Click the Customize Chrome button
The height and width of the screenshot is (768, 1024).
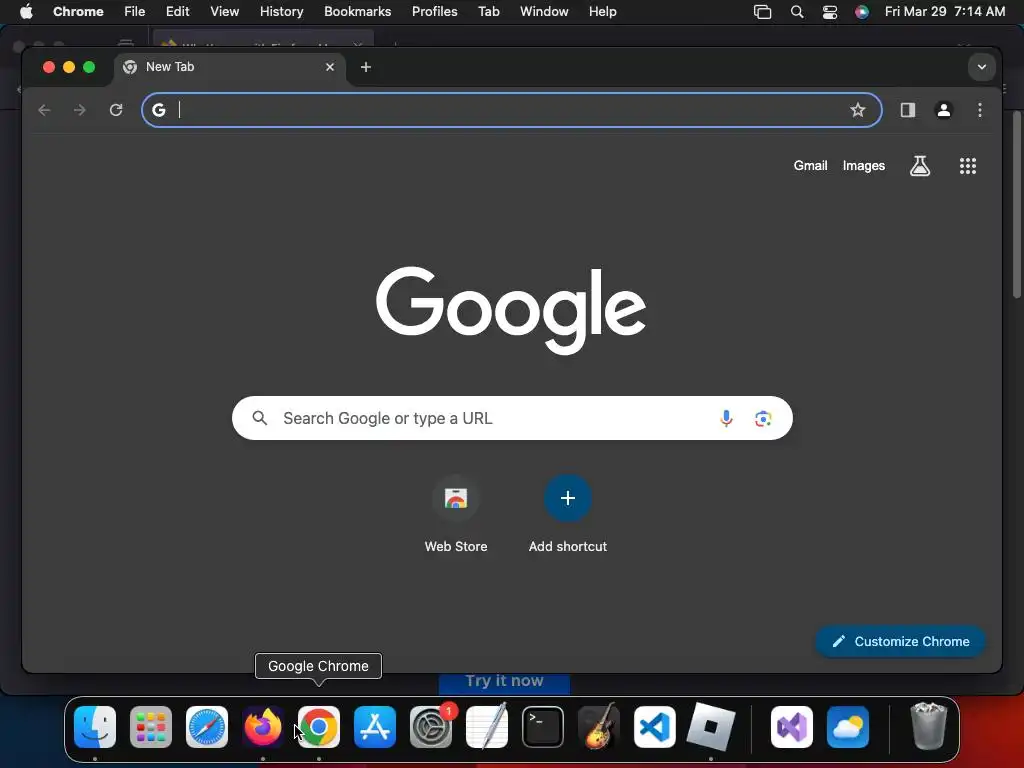tap(900, 641)
